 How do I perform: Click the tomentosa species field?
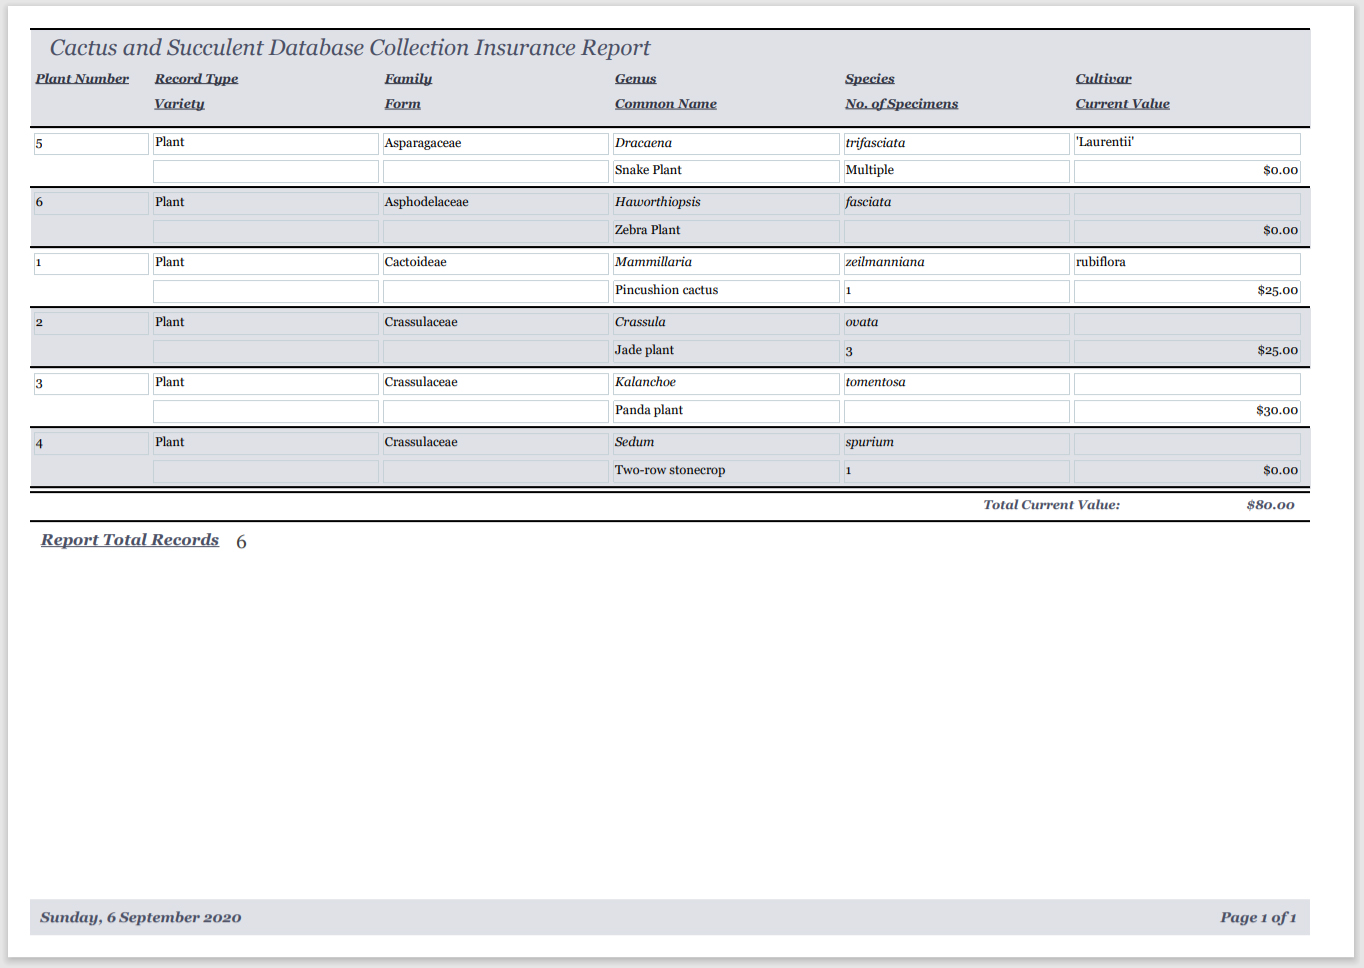coord(956,383)
